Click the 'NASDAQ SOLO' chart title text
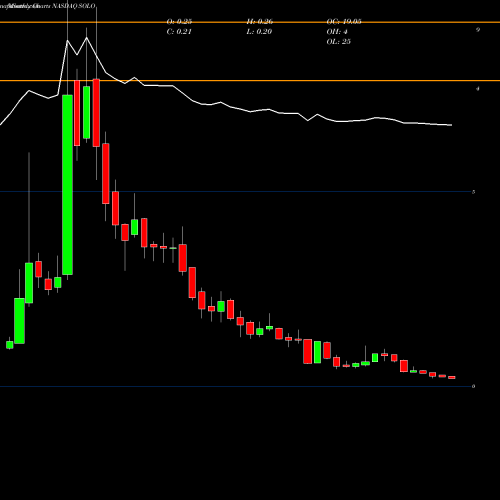The image size is (500, 500). coord(72,6)
